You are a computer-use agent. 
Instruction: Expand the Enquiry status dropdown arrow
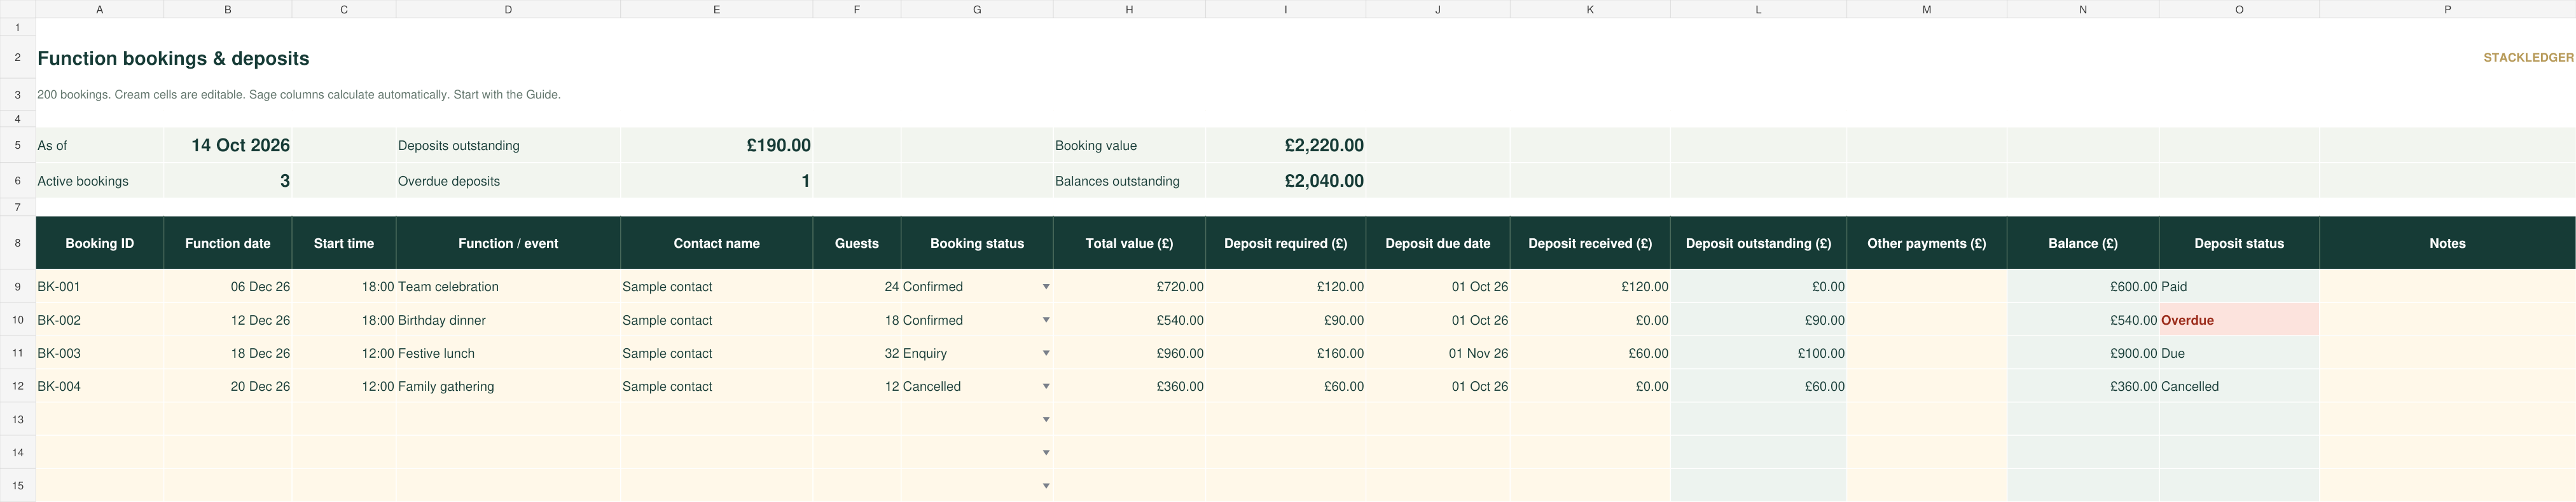pos(1046,353)
